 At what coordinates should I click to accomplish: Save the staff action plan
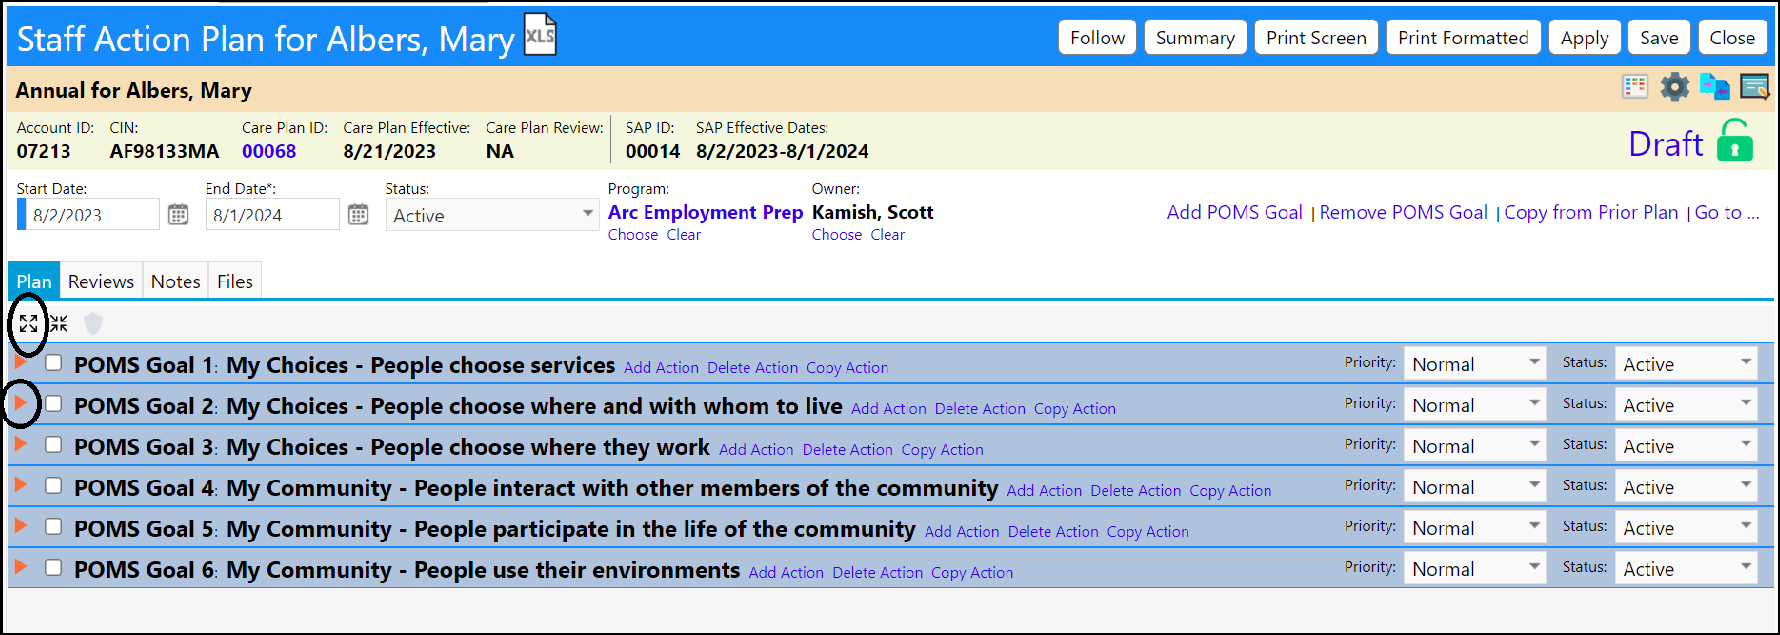[x=1659, y=37]
